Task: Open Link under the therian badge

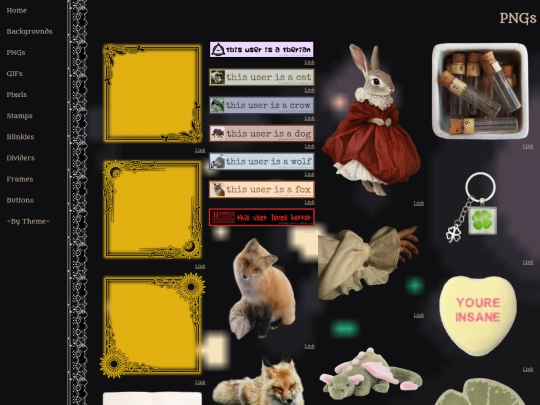Action: (309, 62)
